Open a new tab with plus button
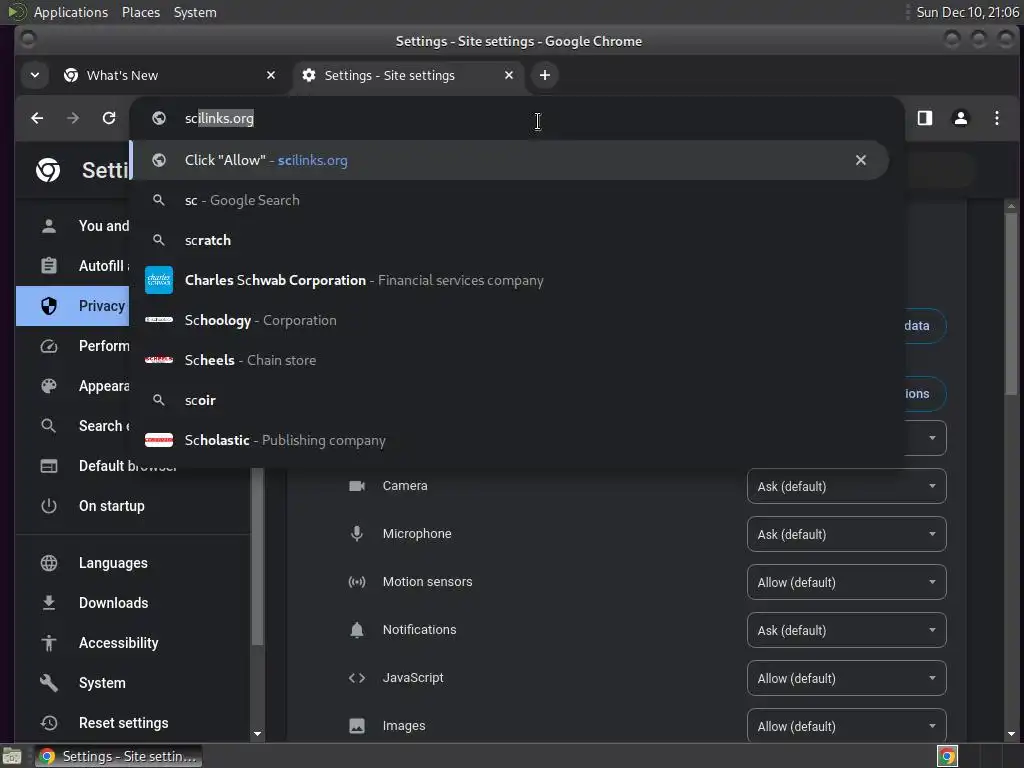The height and width of the screenshot is (768, 1024). pyautogui.click(x=545, y=75)
